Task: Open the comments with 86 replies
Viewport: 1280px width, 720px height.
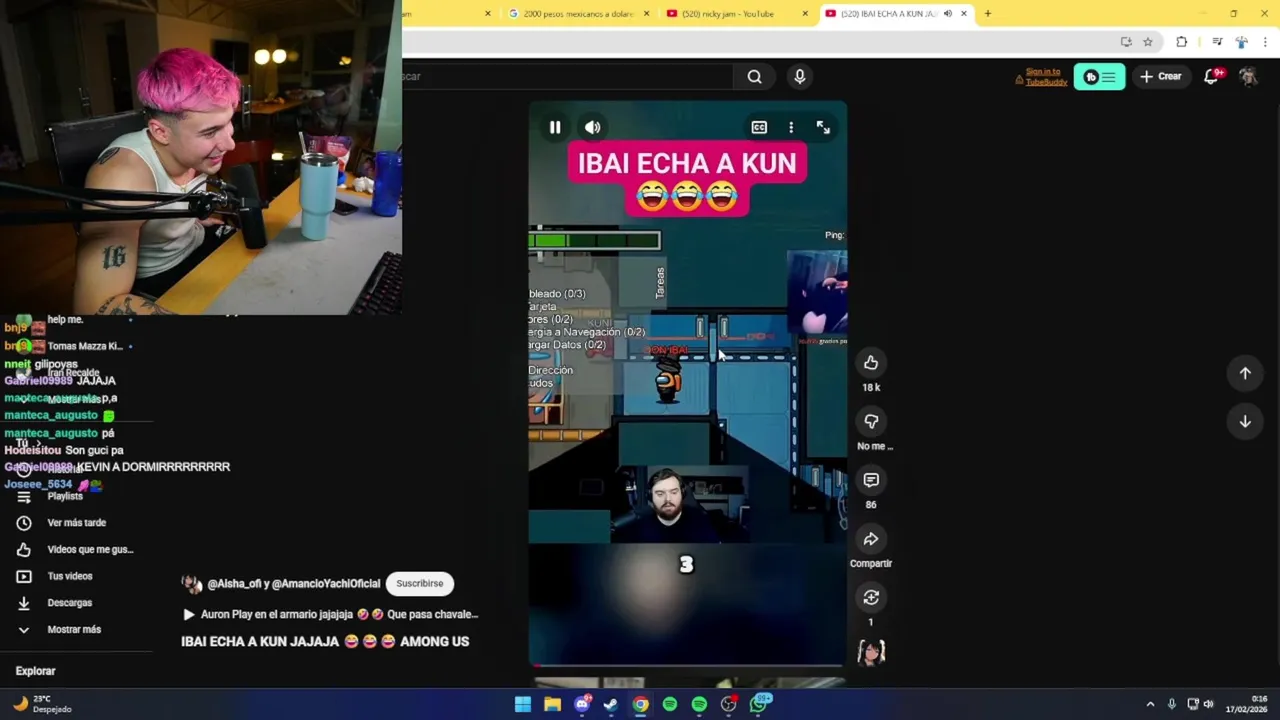Action: (871, 480)
